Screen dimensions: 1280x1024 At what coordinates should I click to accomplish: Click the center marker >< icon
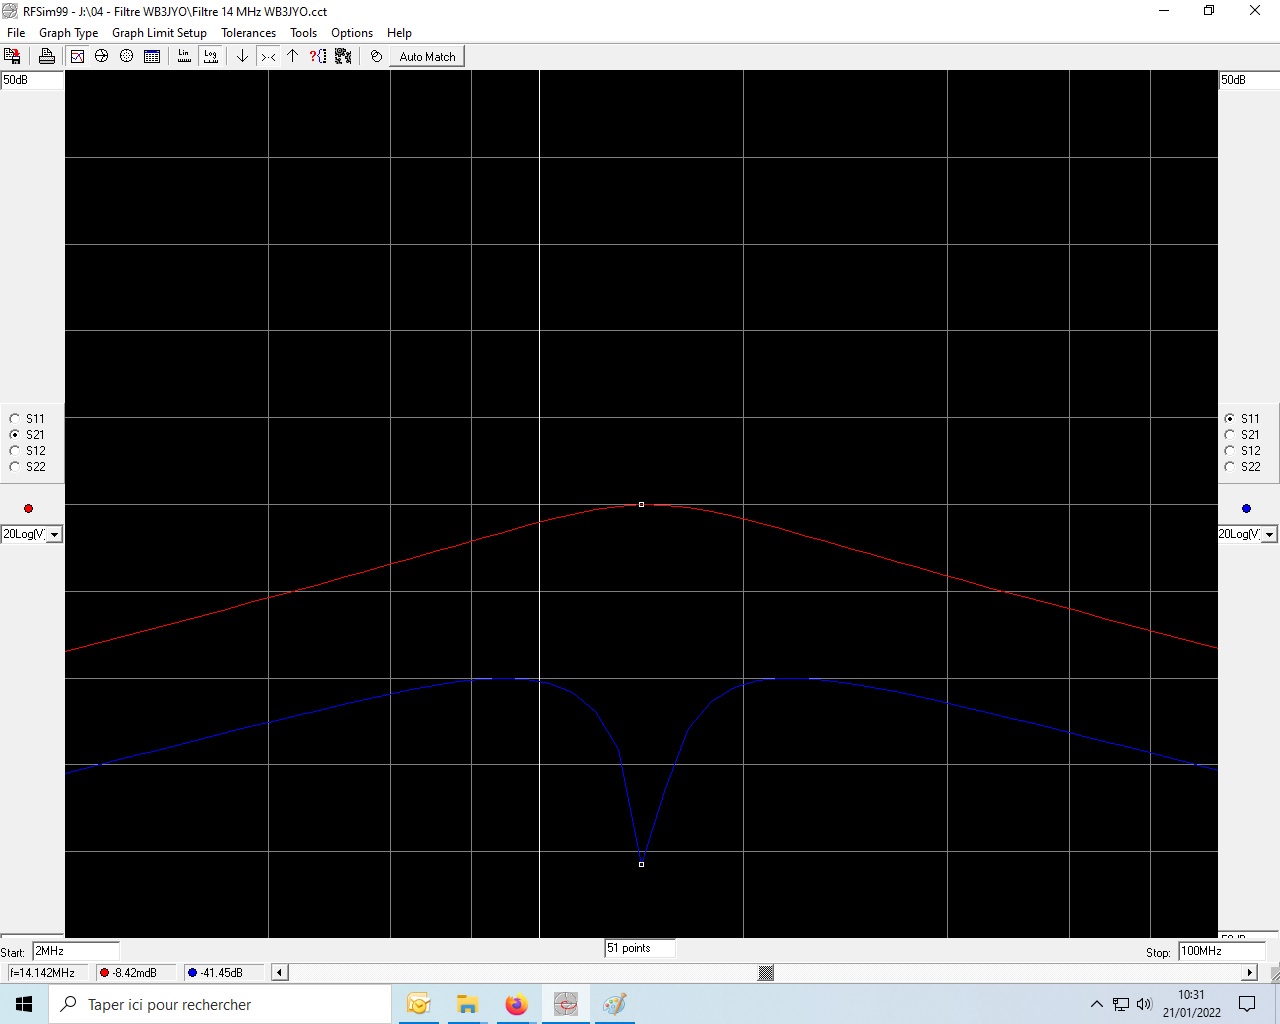pos(268,56)
